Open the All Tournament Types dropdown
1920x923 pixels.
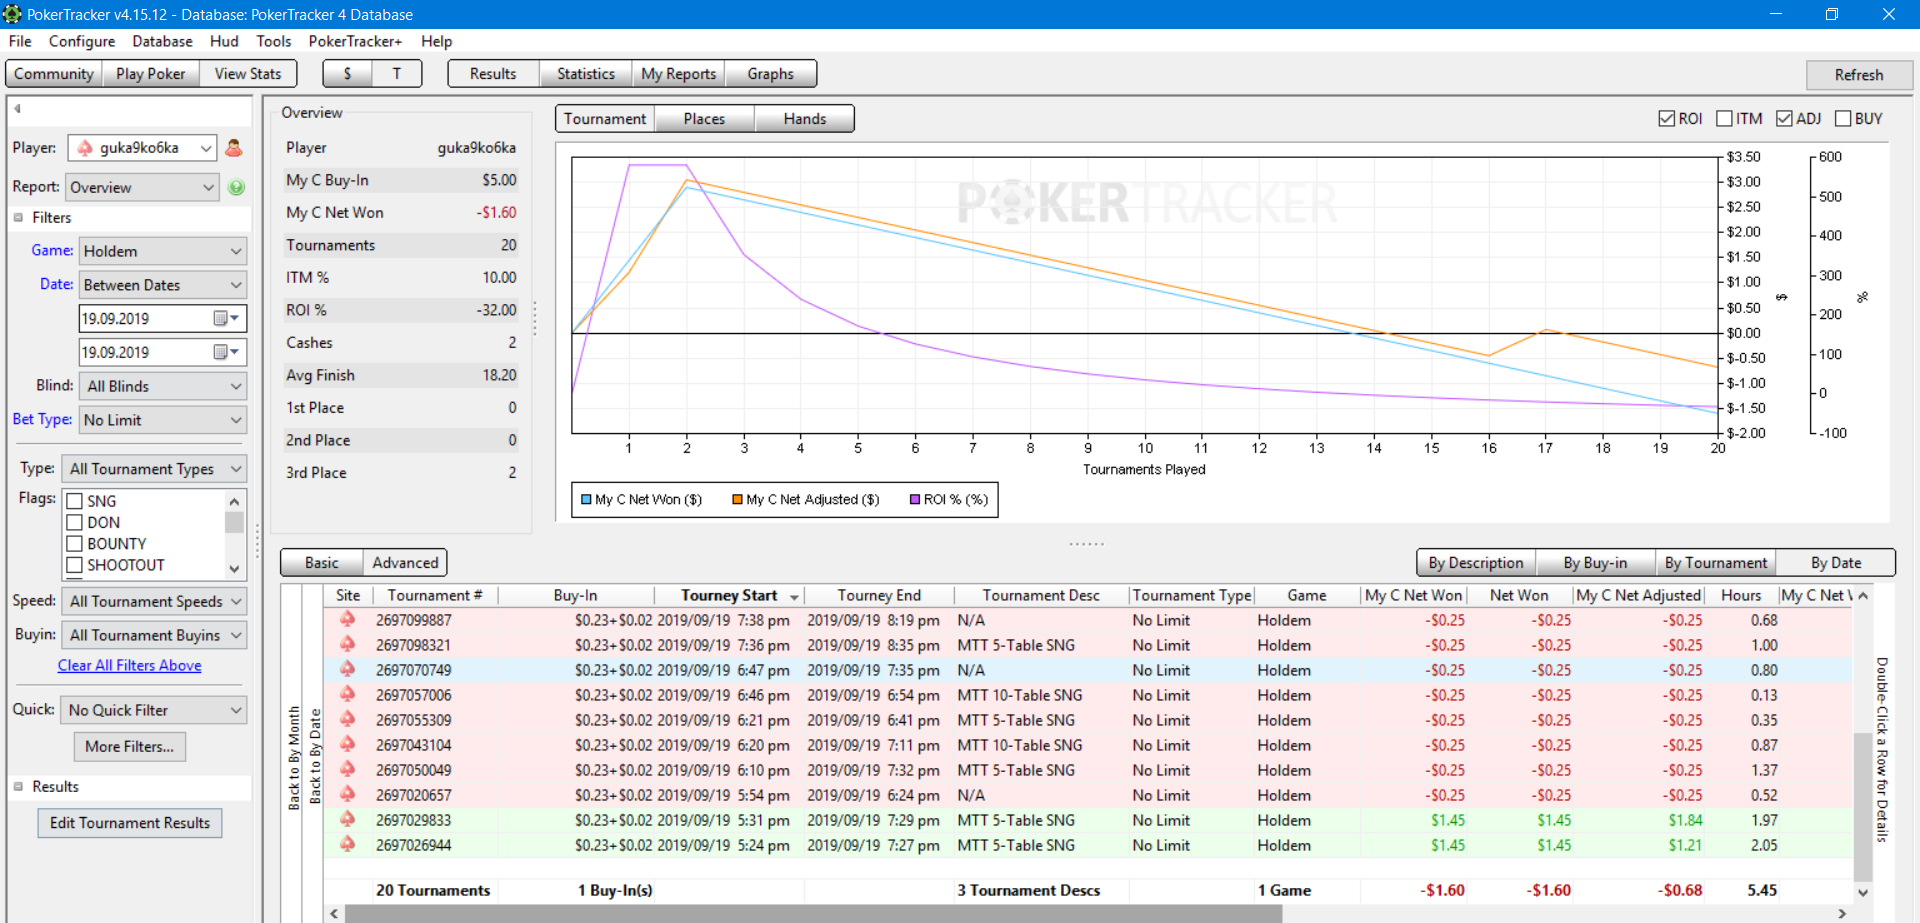154,469
